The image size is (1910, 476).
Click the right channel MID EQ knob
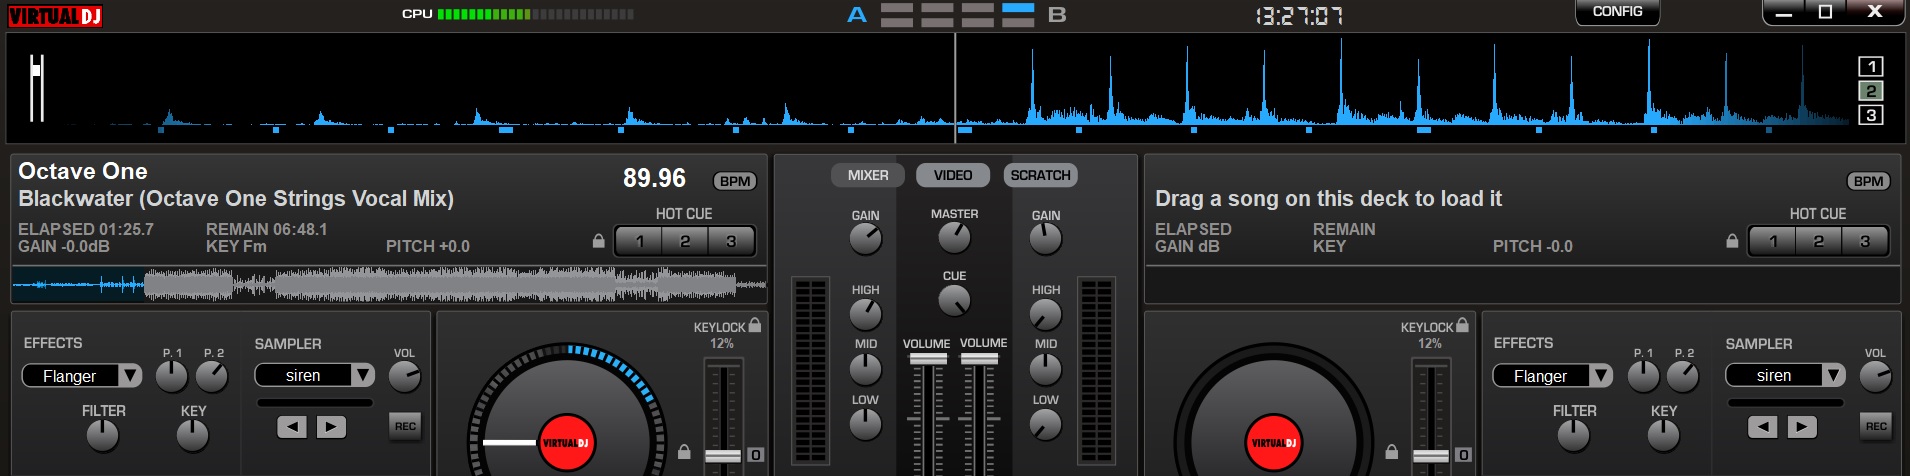click(x=1045, y=369)
